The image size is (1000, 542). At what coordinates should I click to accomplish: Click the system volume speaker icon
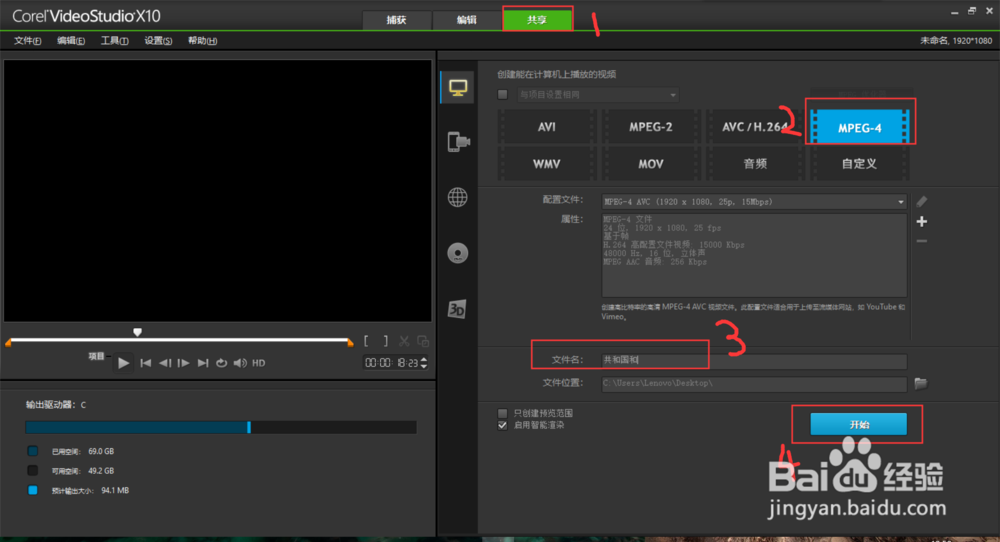[x=240, y=363]
